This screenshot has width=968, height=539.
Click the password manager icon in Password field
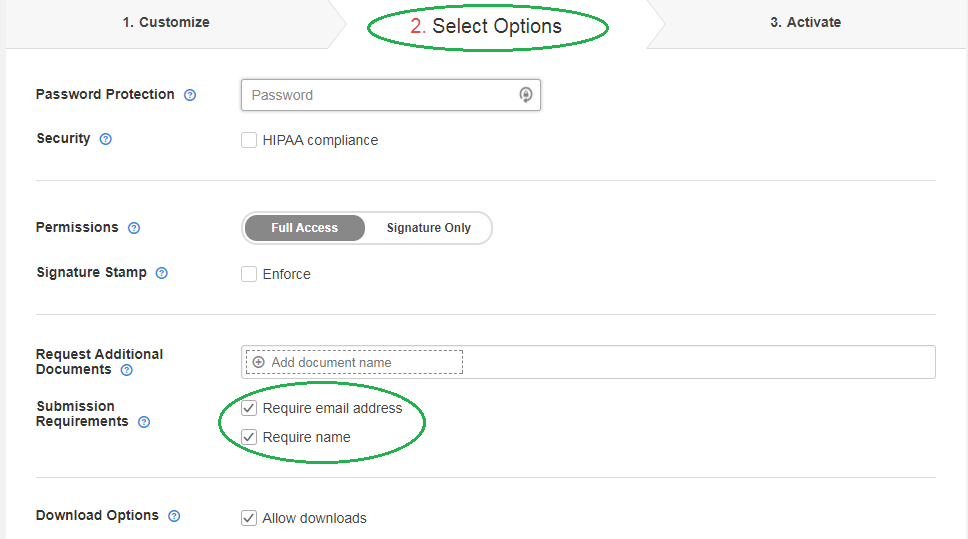525,94
